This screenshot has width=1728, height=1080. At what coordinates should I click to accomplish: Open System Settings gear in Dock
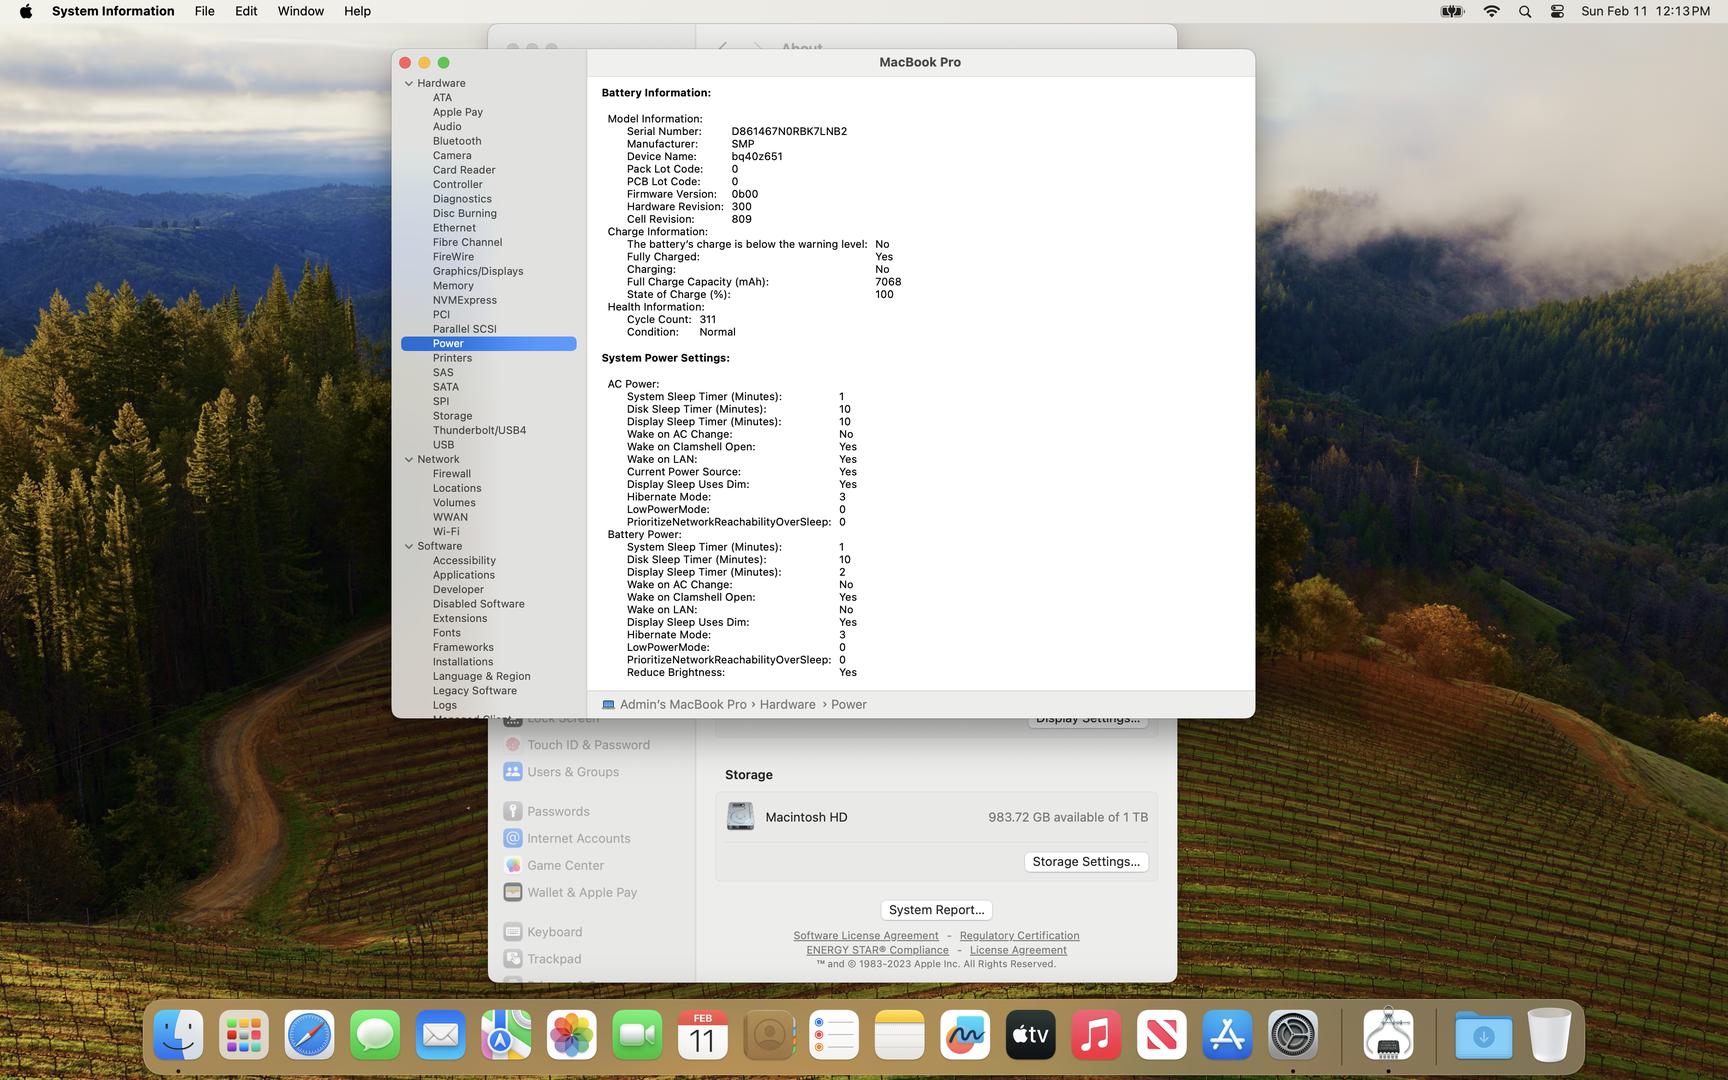[1292, 1035]
